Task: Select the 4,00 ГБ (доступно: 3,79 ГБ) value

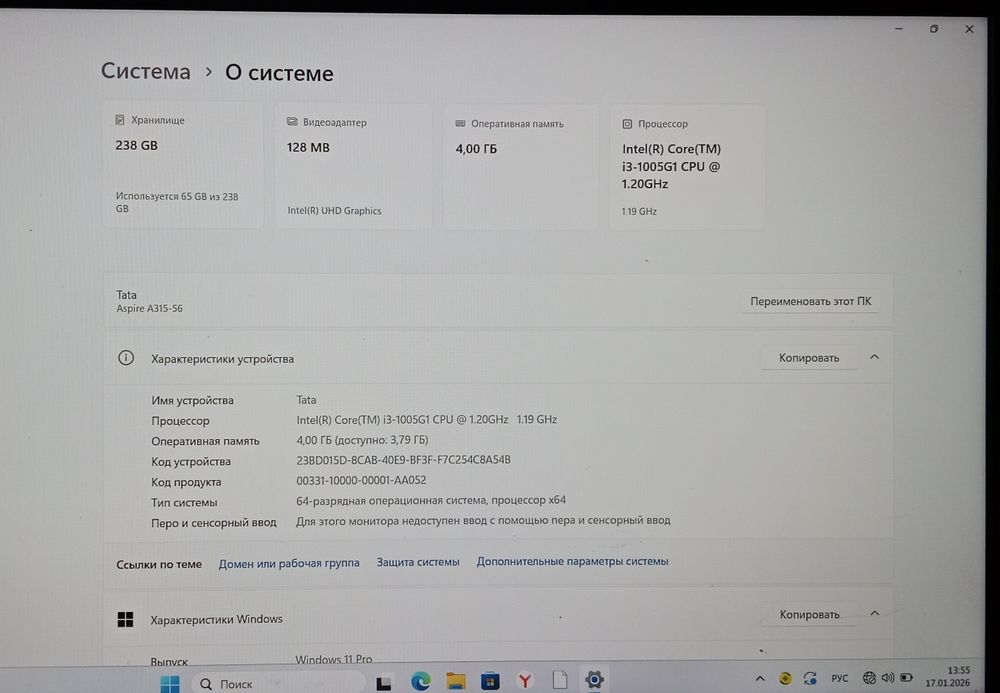Action: click(x=362, y=440)
